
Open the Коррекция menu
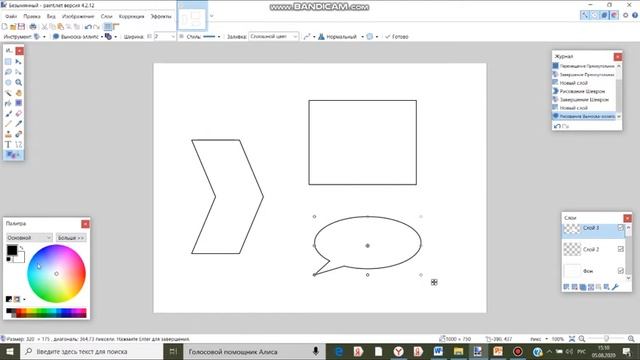131,16
